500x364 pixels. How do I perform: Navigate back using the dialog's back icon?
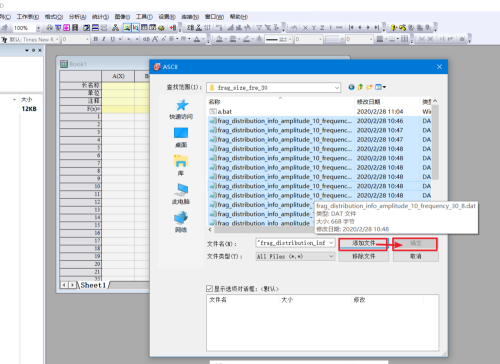click(x=351, y=87)
